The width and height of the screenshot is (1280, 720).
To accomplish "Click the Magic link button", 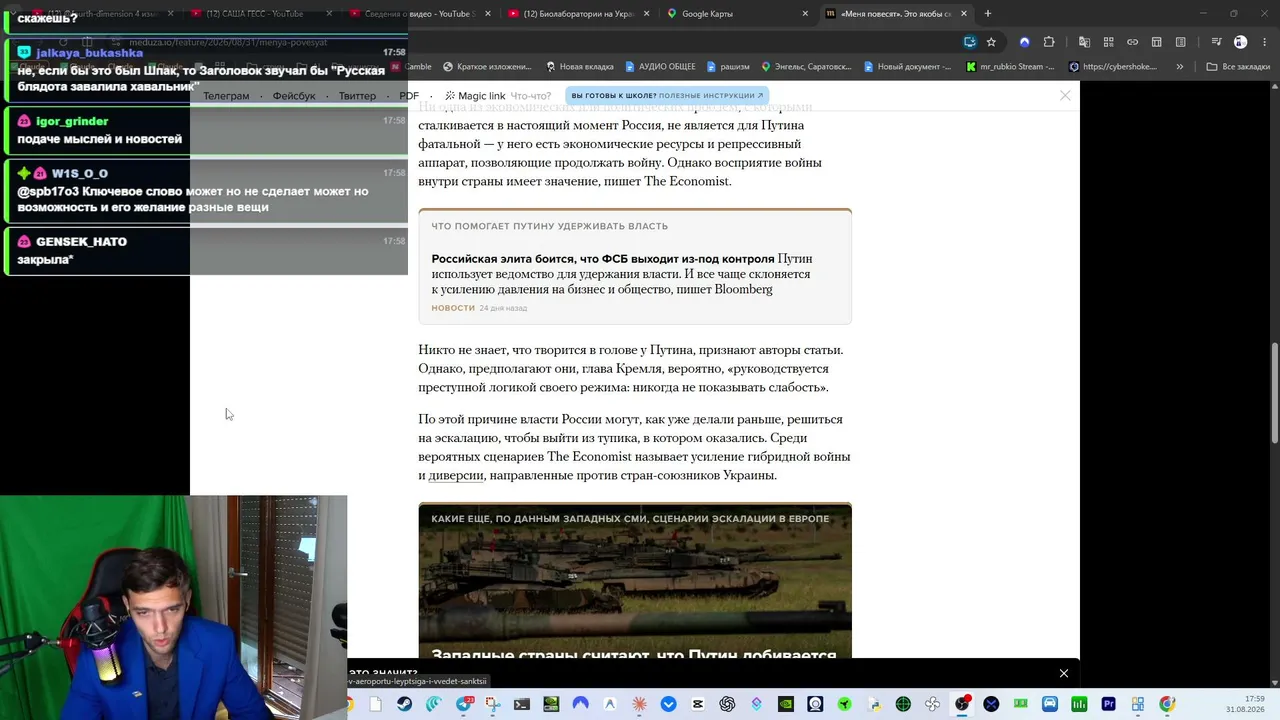I will [476, 96].
